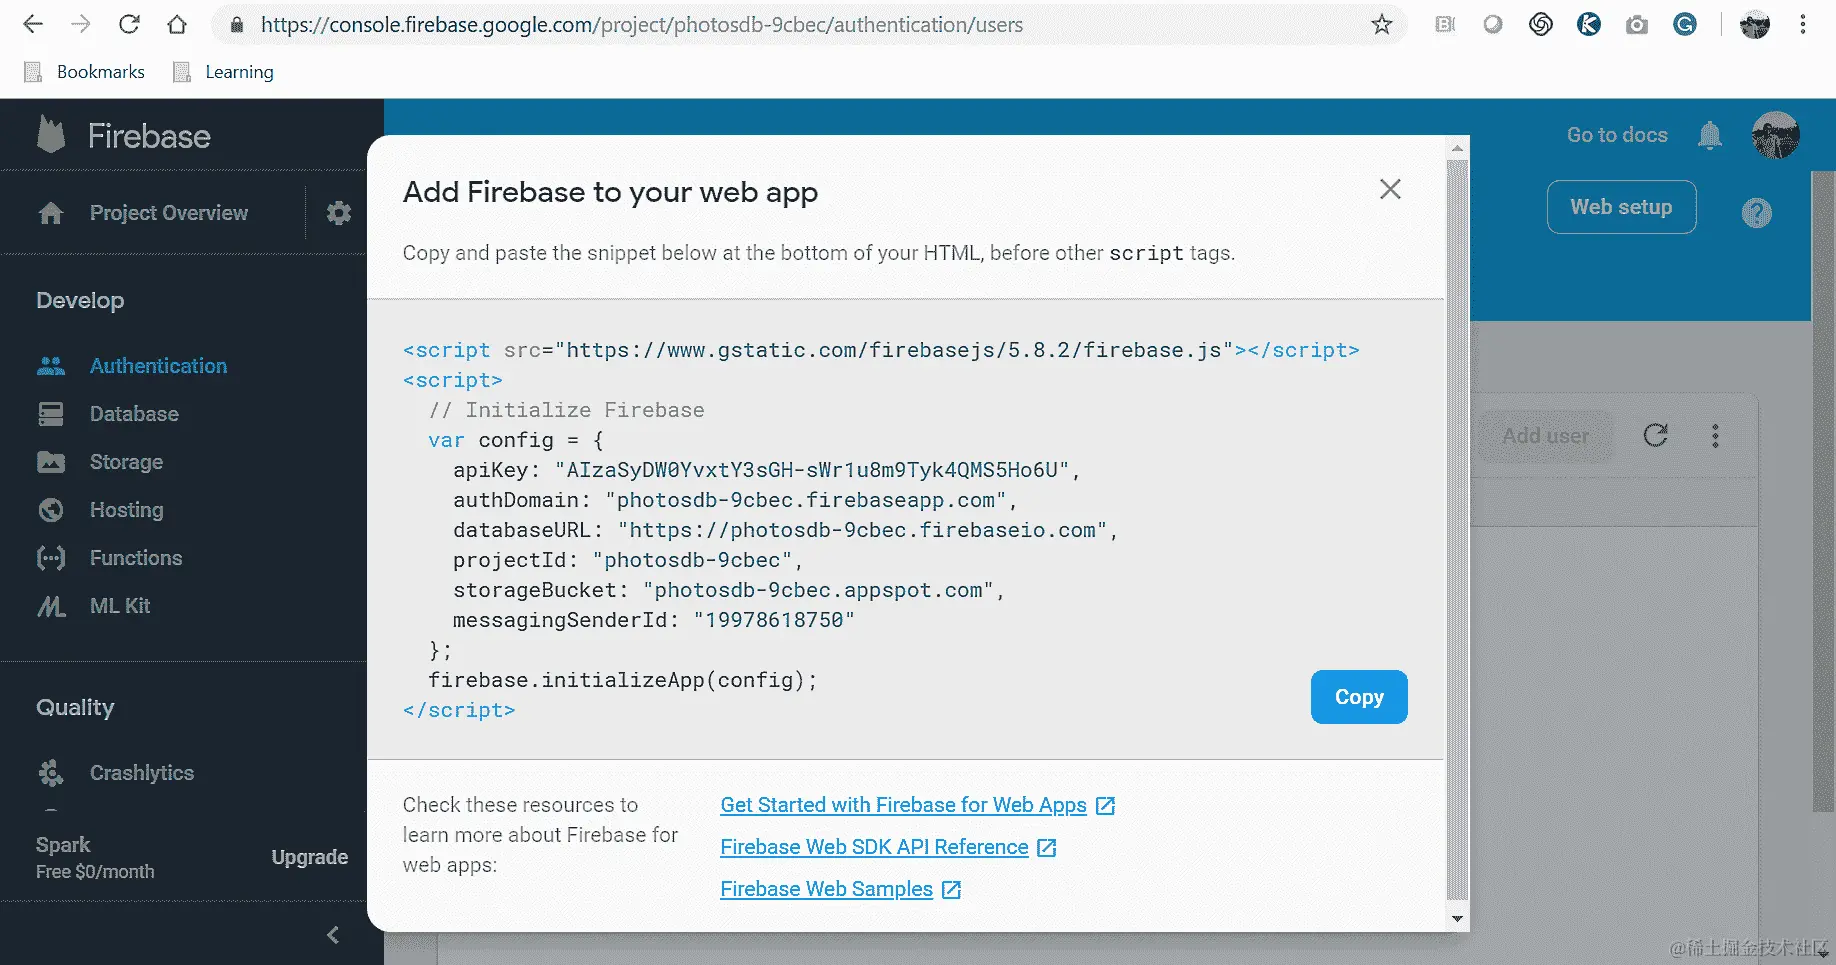1836x965 pixels.
Task: Bookmark this page with the star icon
Action: (1381, 25)
